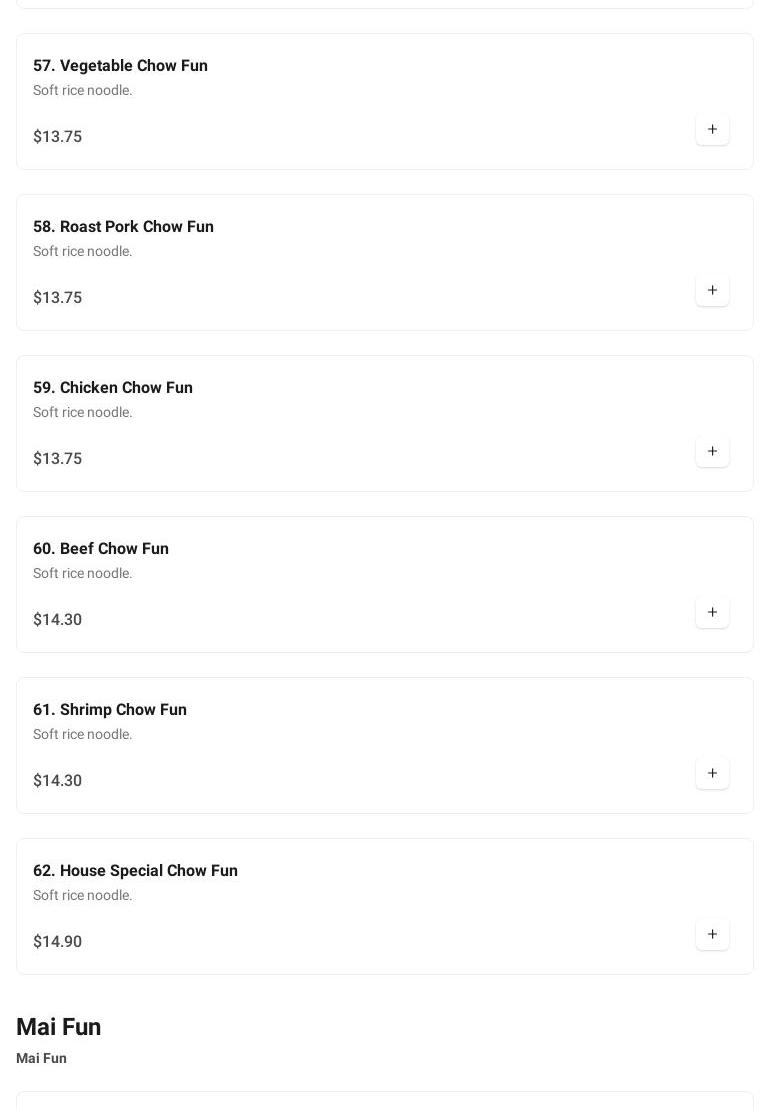Add Vegetable Chow Fun to cart

click(712, 130)
